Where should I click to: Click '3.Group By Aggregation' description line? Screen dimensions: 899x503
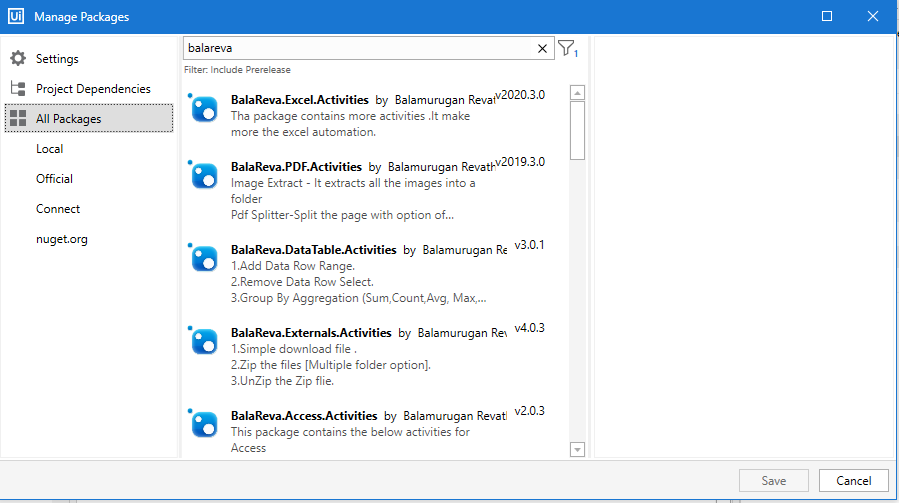[359, 298]
